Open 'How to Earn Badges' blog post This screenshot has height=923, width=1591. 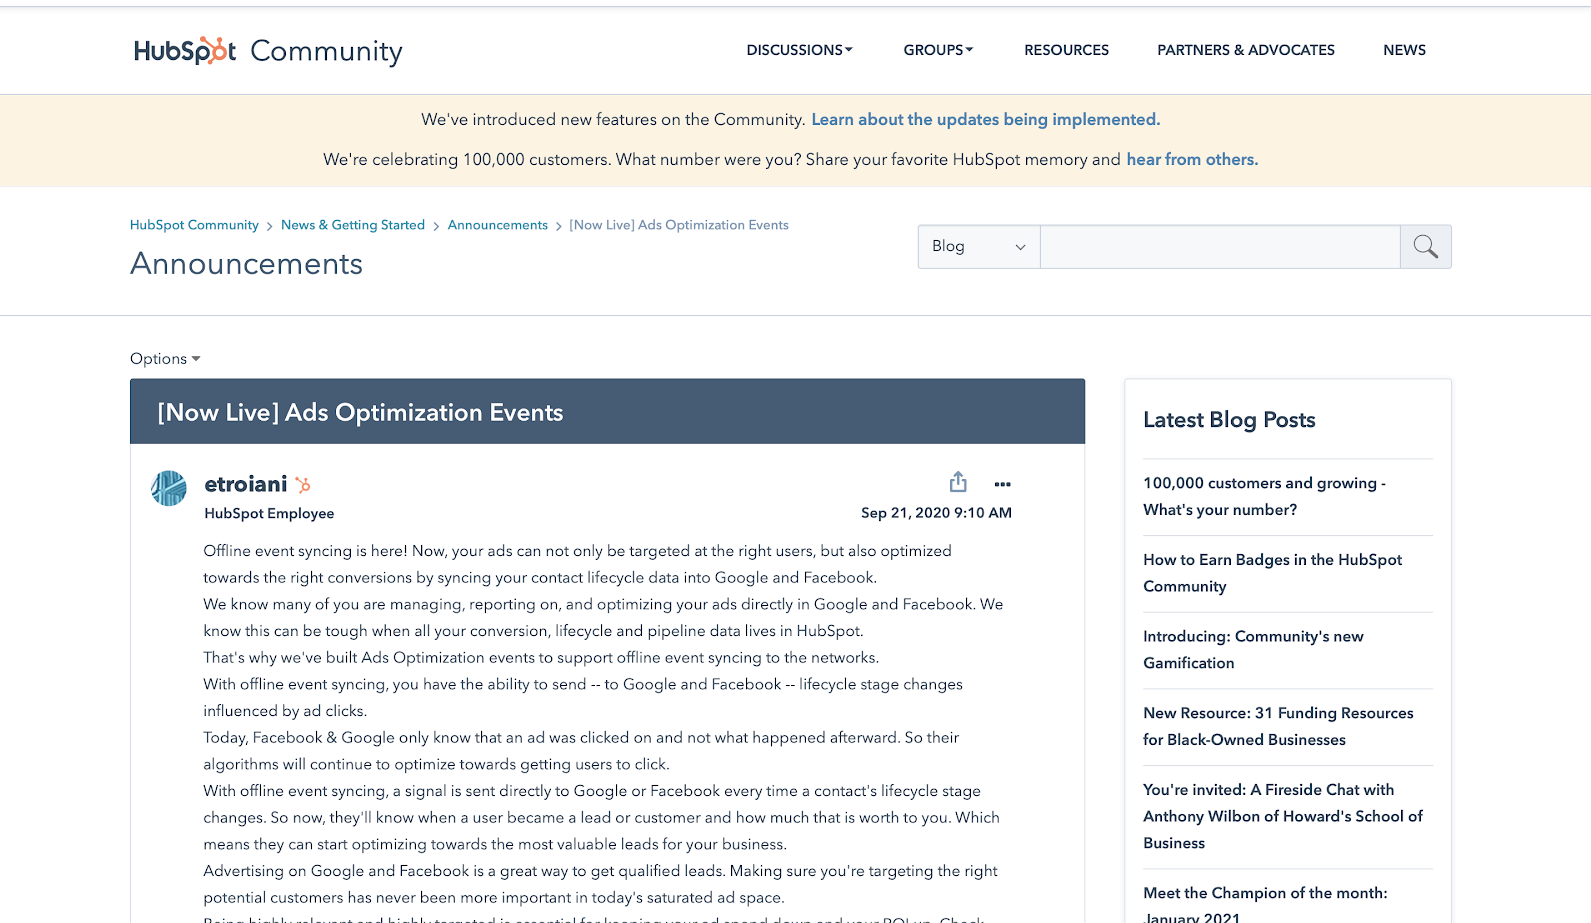[x=1272, y=573]
